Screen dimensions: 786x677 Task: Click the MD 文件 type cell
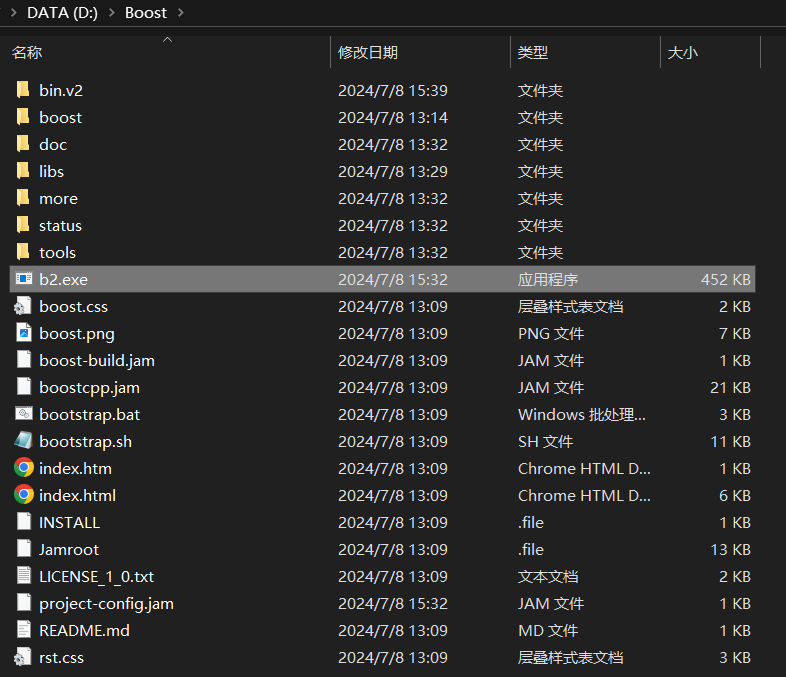coord(547,631)
